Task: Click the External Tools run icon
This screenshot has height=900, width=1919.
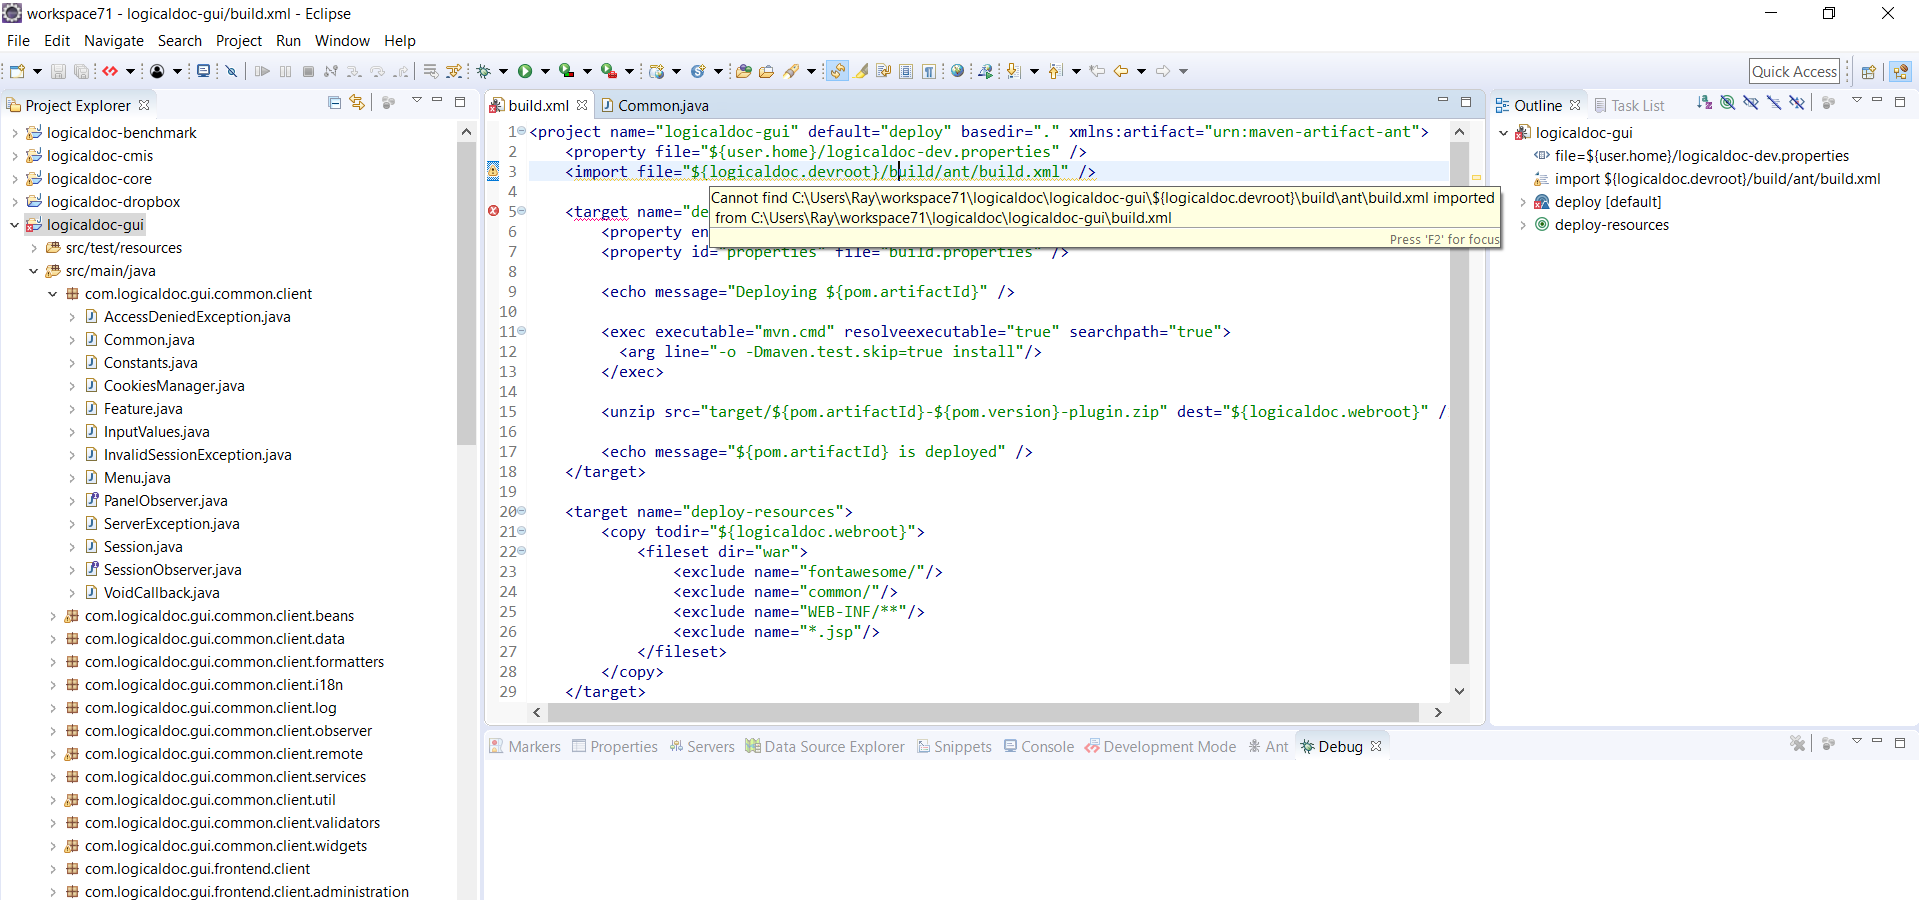Action: tap(608, 71)
